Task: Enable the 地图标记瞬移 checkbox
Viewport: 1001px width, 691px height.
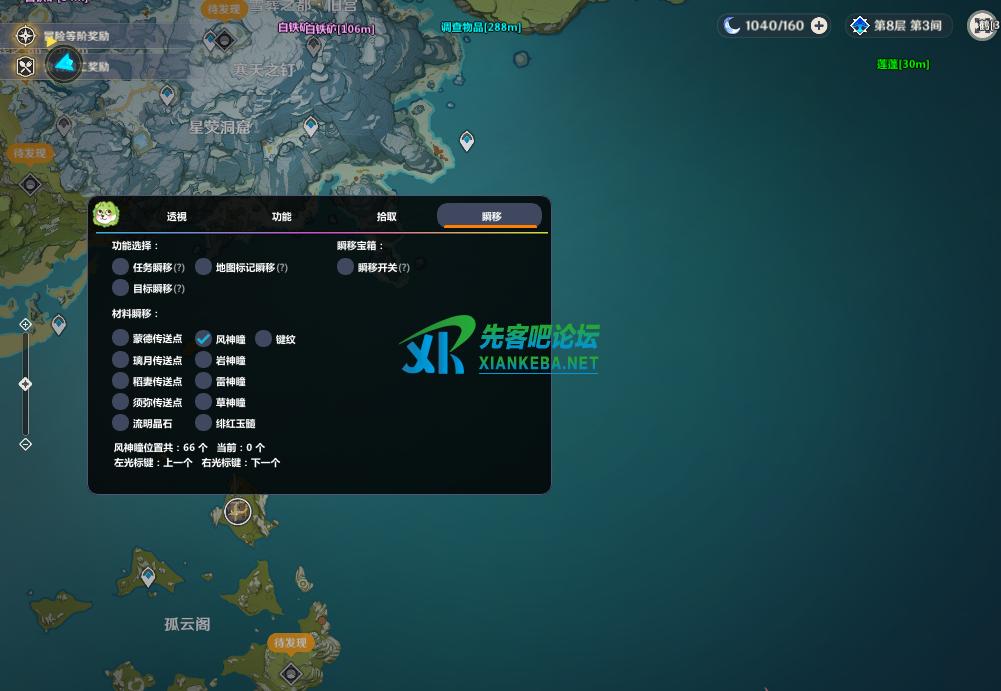Action: [204, 267]
